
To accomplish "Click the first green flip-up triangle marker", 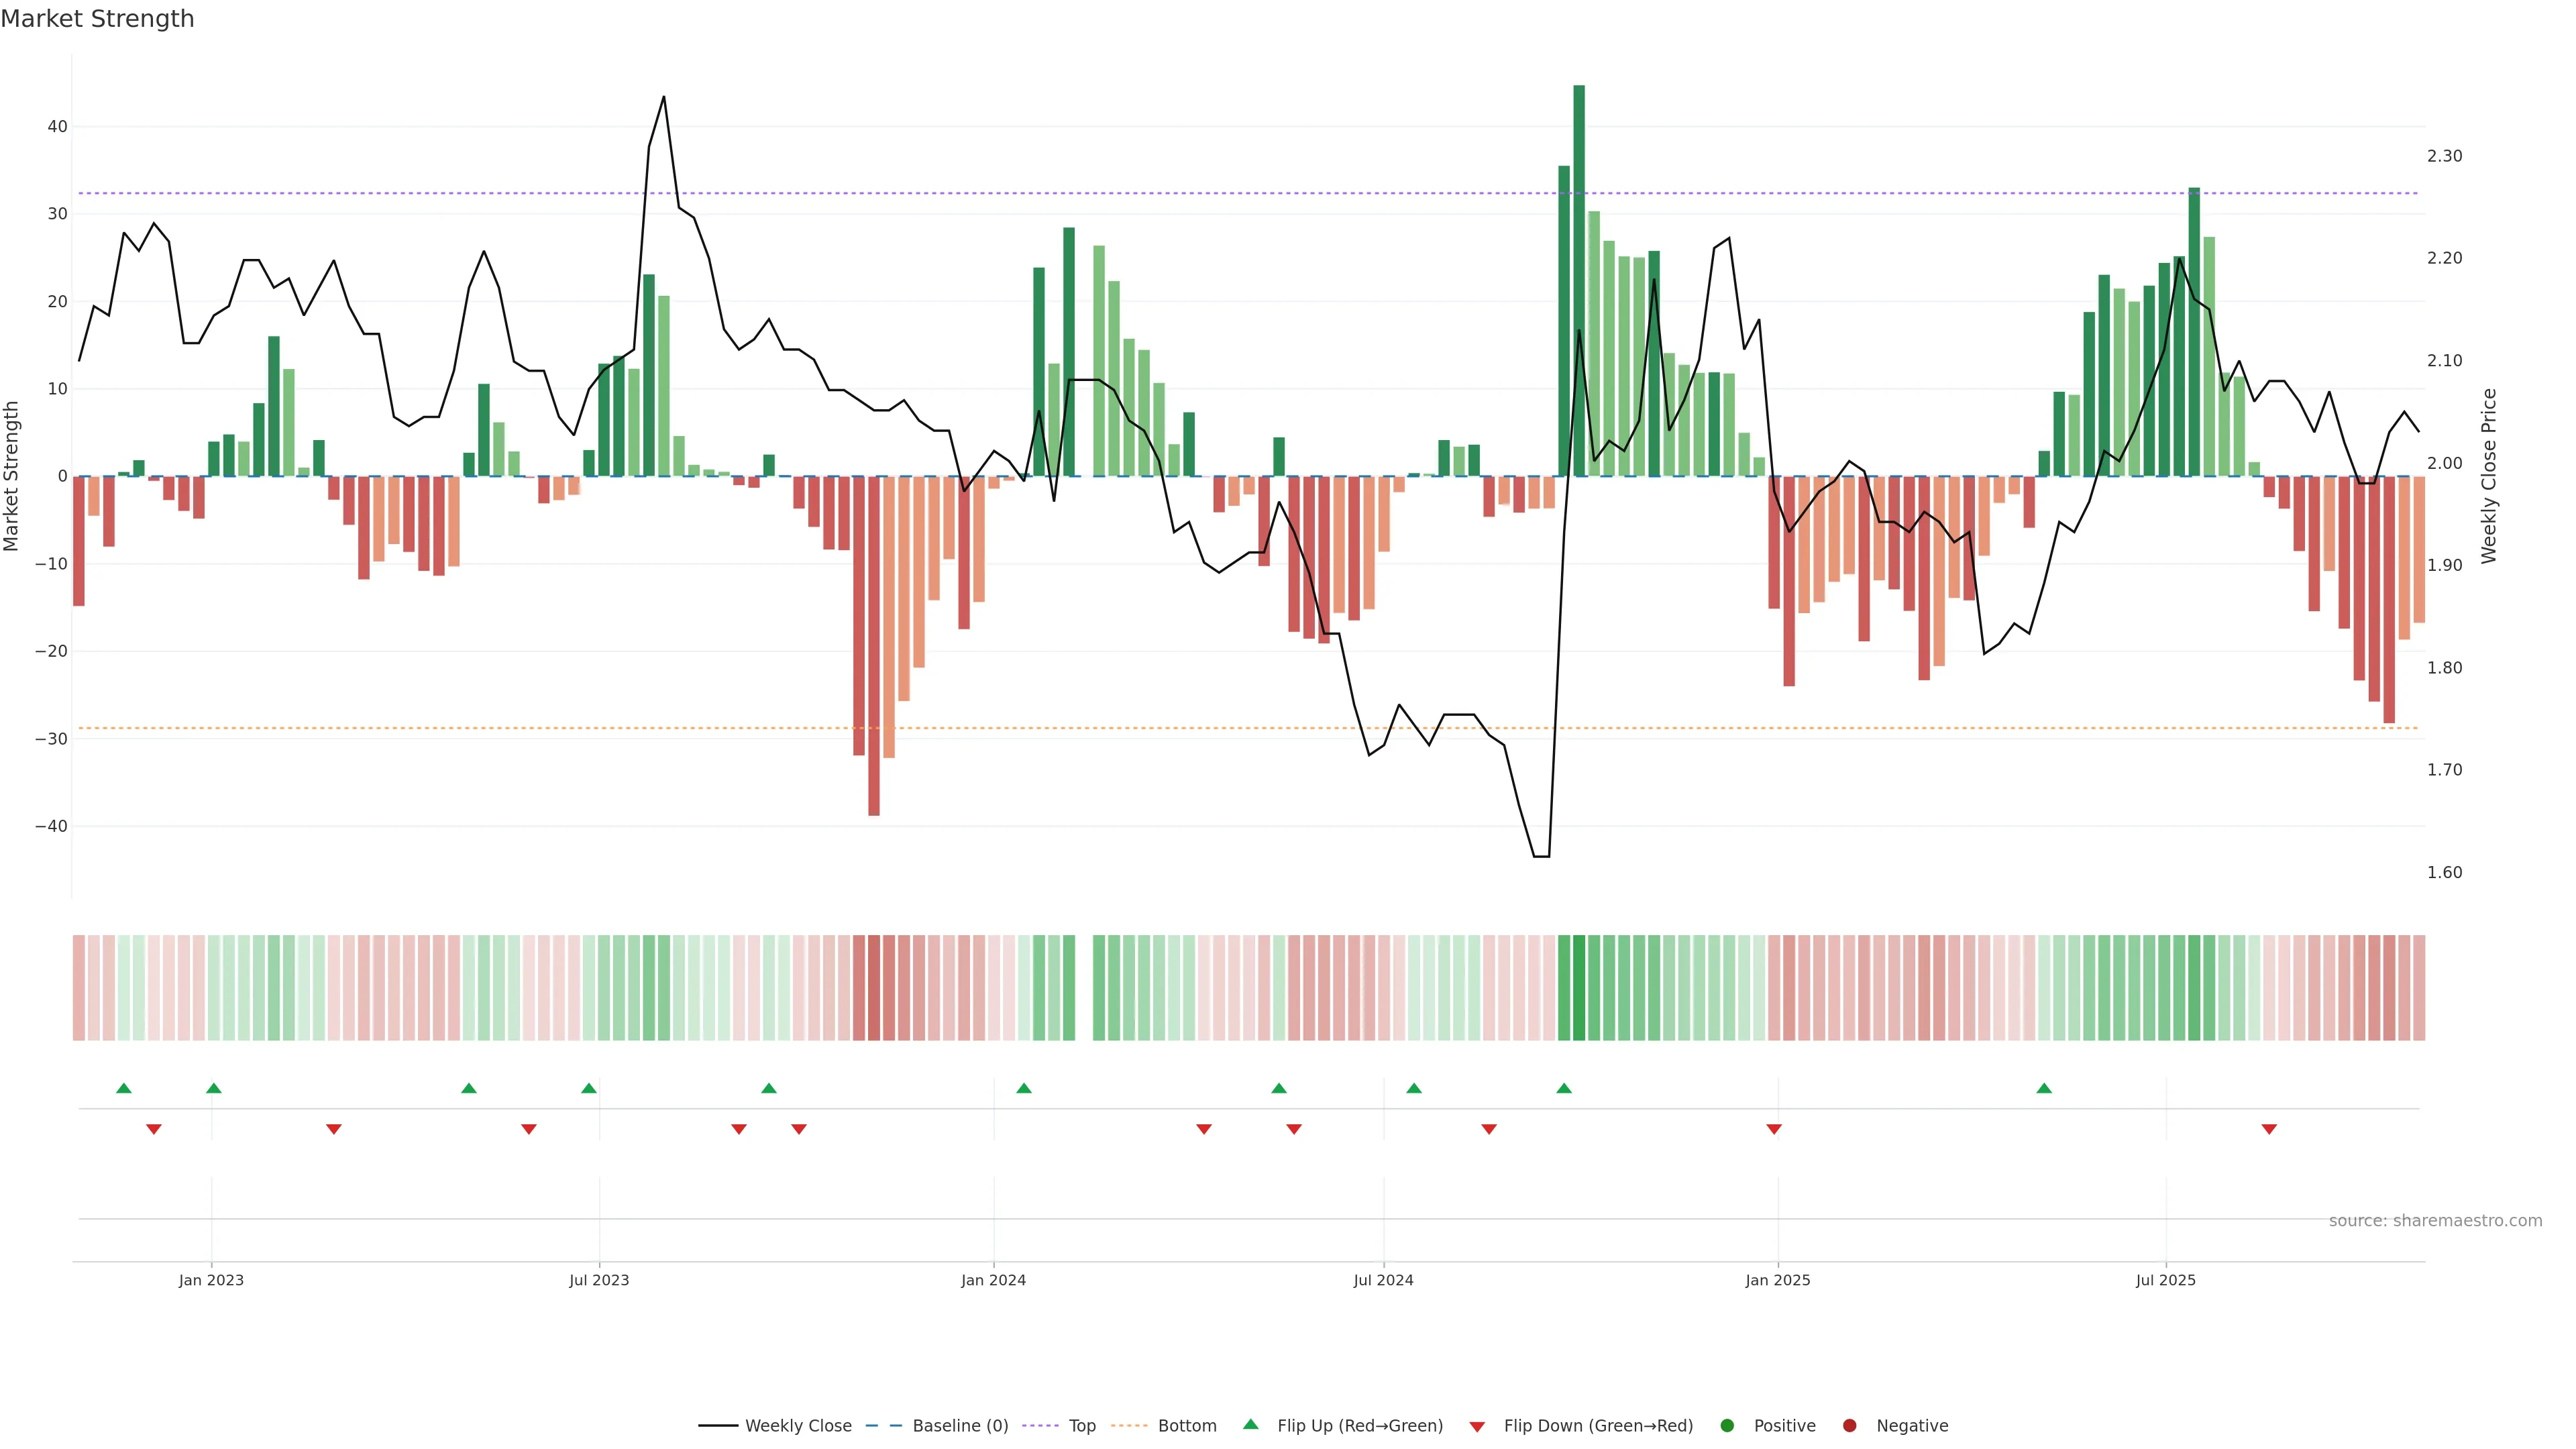I will tap(124, 1088).
